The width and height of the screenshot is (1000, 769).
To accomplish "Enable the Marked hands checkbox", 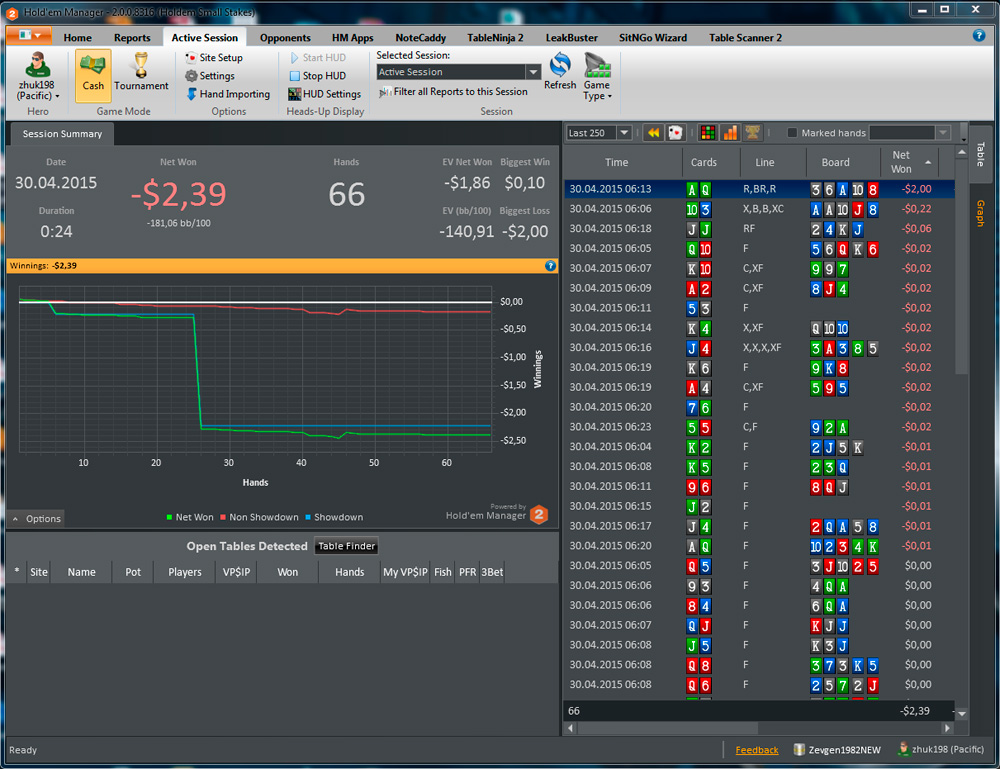I will pyautogui.click(x=792, y=133).
